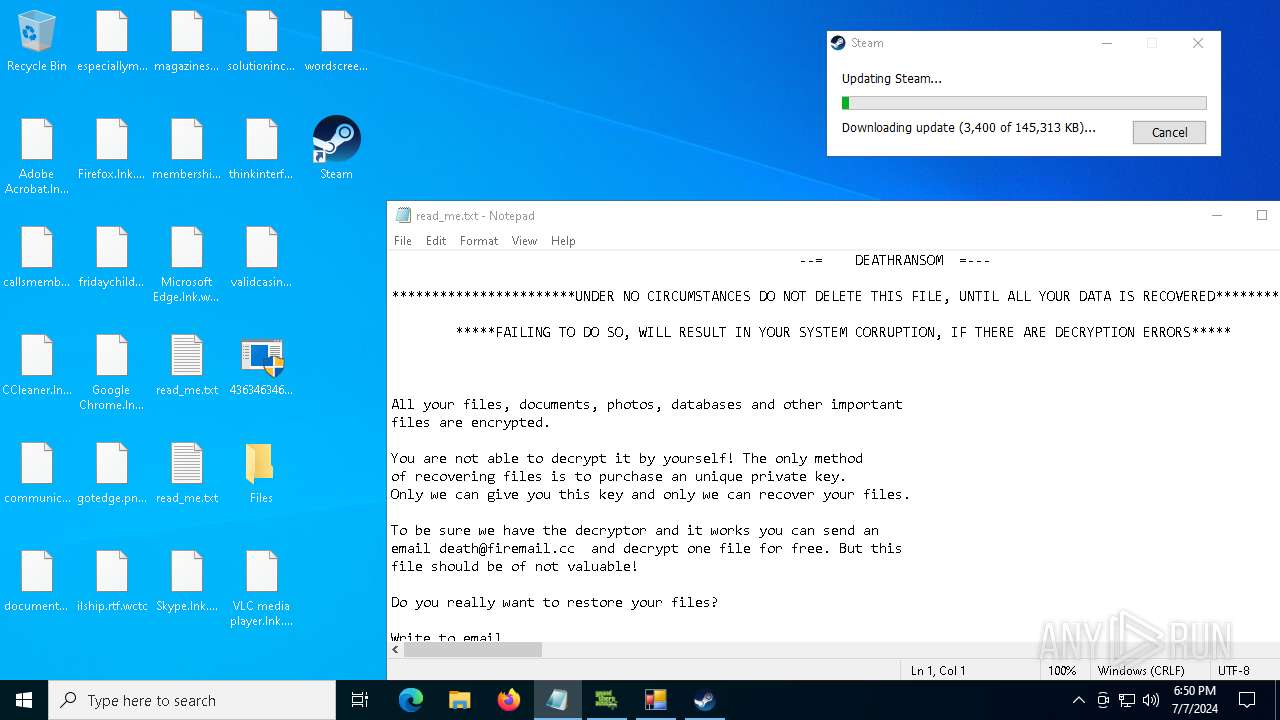Open Microsoft Edge from the taskbar
This screenshot has height=720, width=1280.
[411, 700]
